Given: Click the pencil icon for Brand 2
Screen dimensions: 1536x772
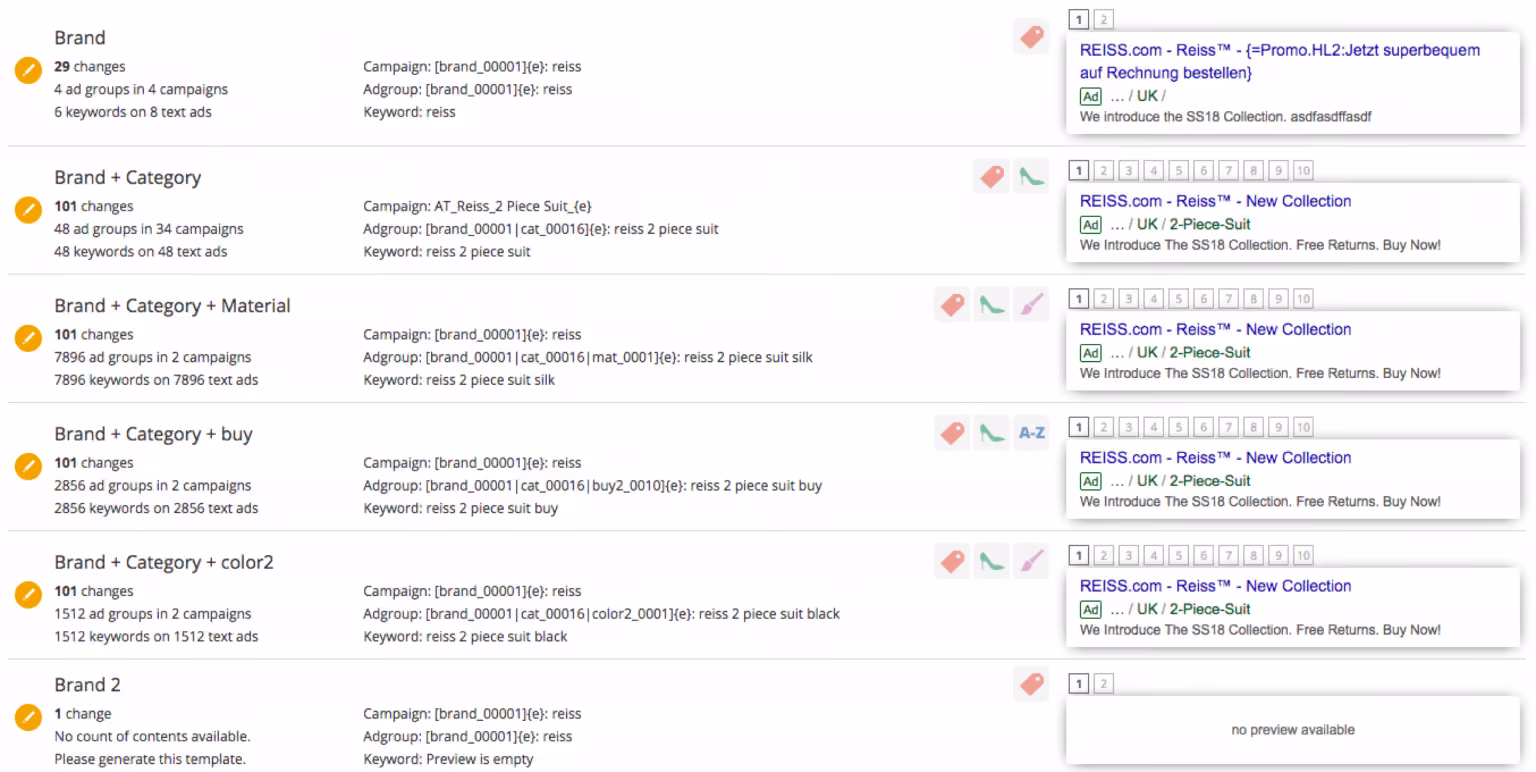Looking at the screenshot, I should [28, 718].
